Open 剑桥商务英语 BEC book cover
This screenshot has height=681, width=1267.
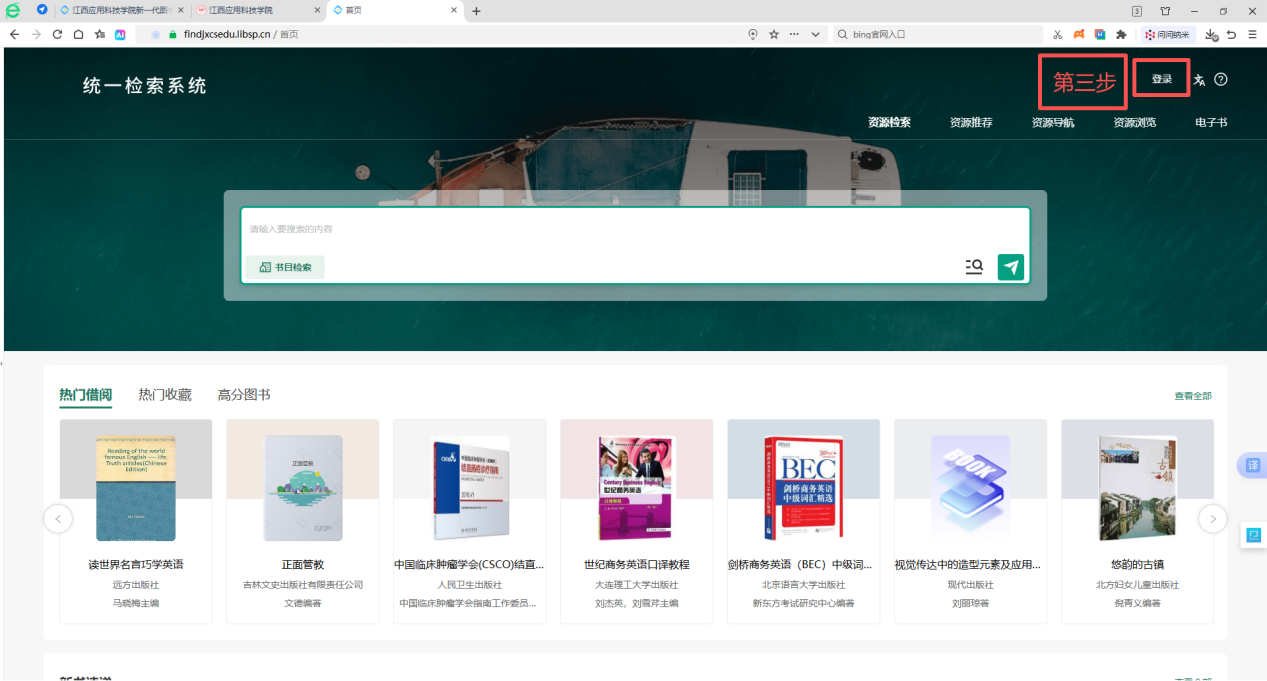803,488
